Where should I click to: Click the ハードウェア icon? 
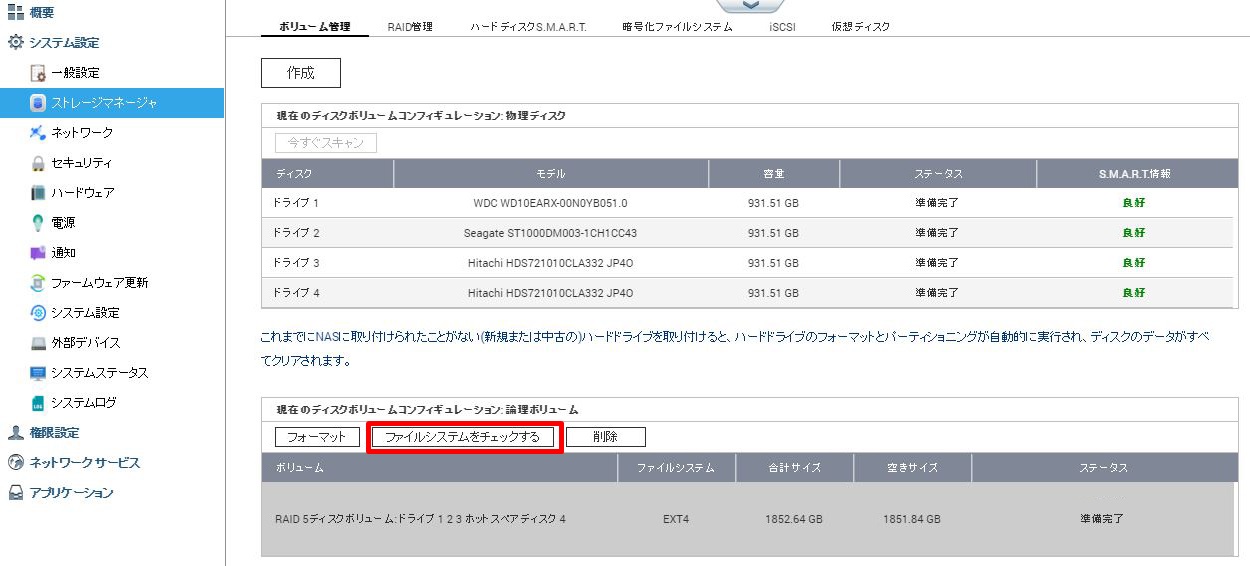(x=38, y=193)
